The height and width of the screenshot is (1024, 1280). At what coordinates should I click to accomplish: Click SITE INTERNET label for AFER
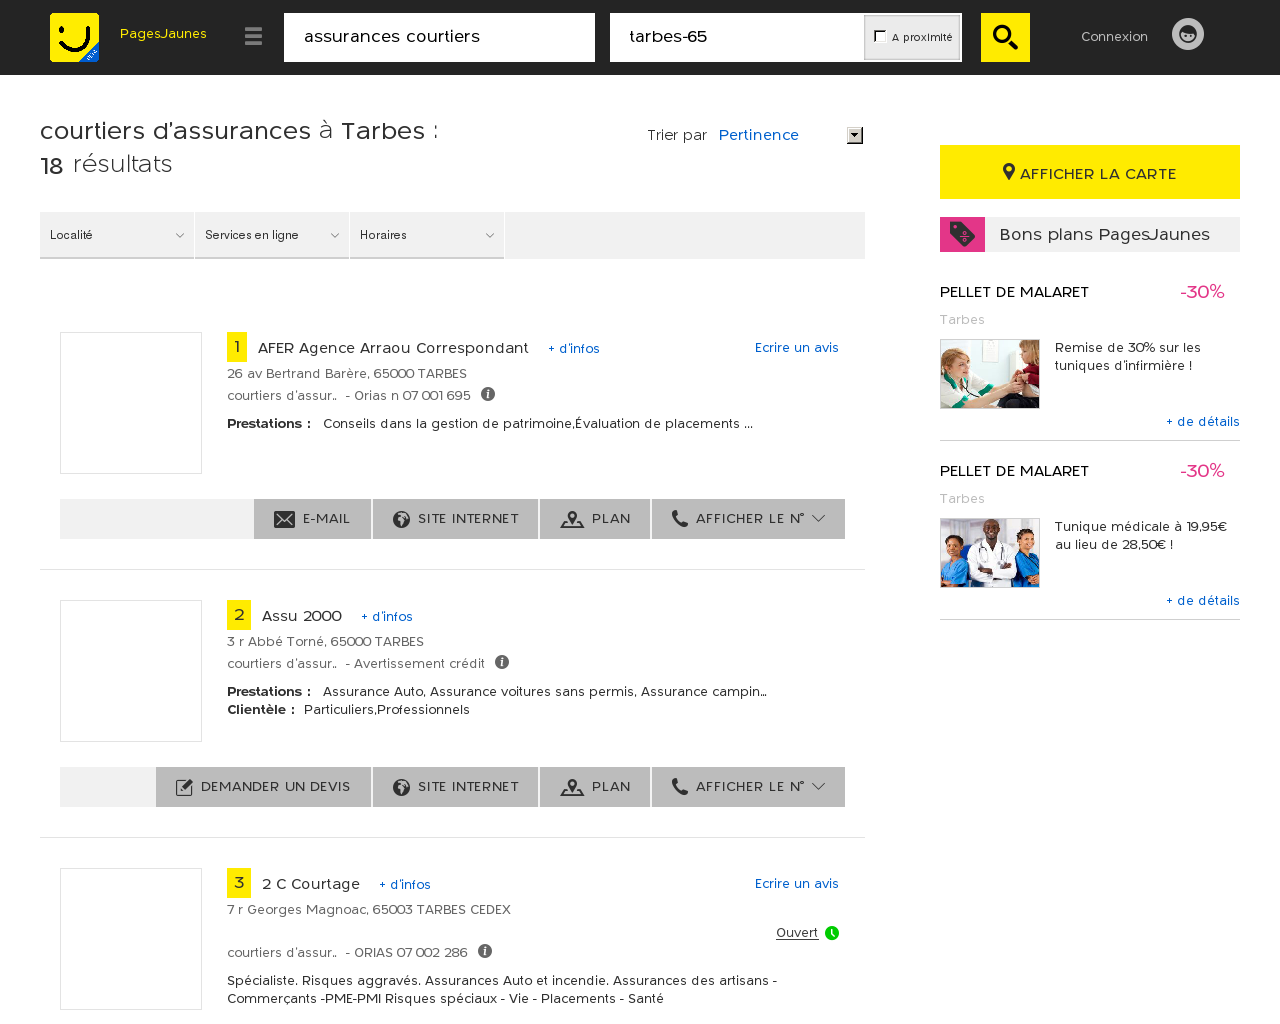[468, 519]
